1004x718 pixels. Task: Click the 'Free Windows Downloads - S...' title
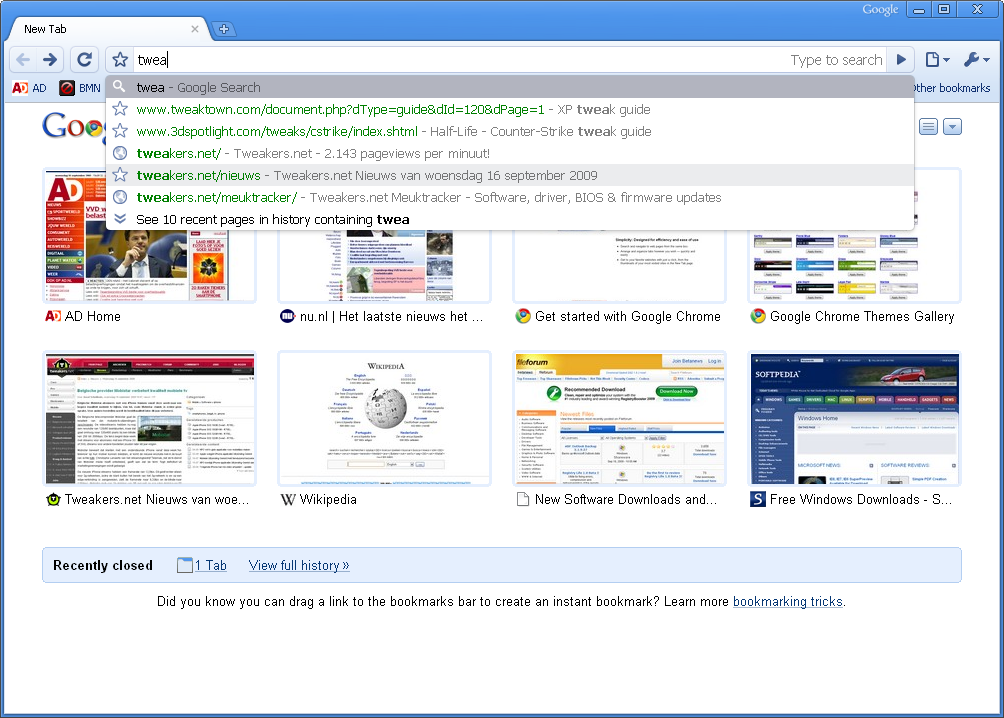pos(861,500)
